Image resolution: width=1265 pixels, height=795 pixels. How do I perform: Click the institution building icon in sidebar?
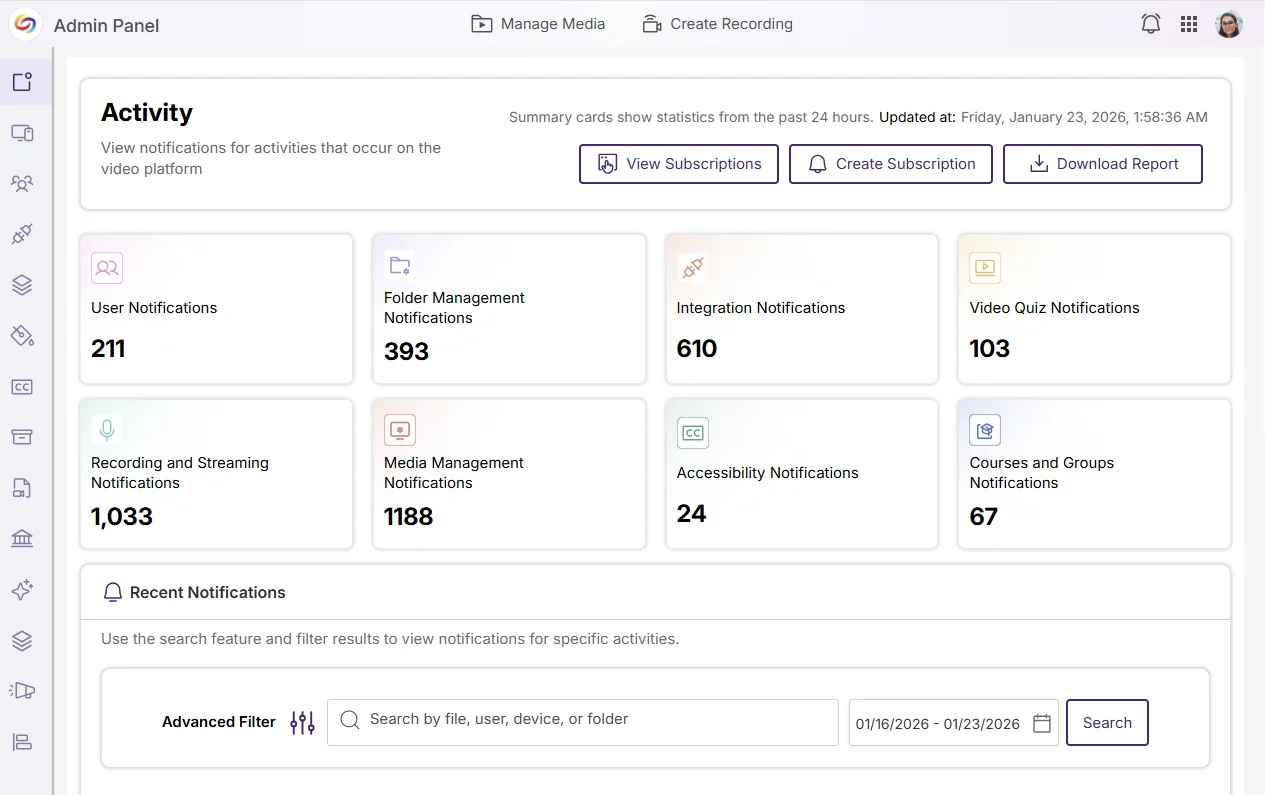(22, 539)
